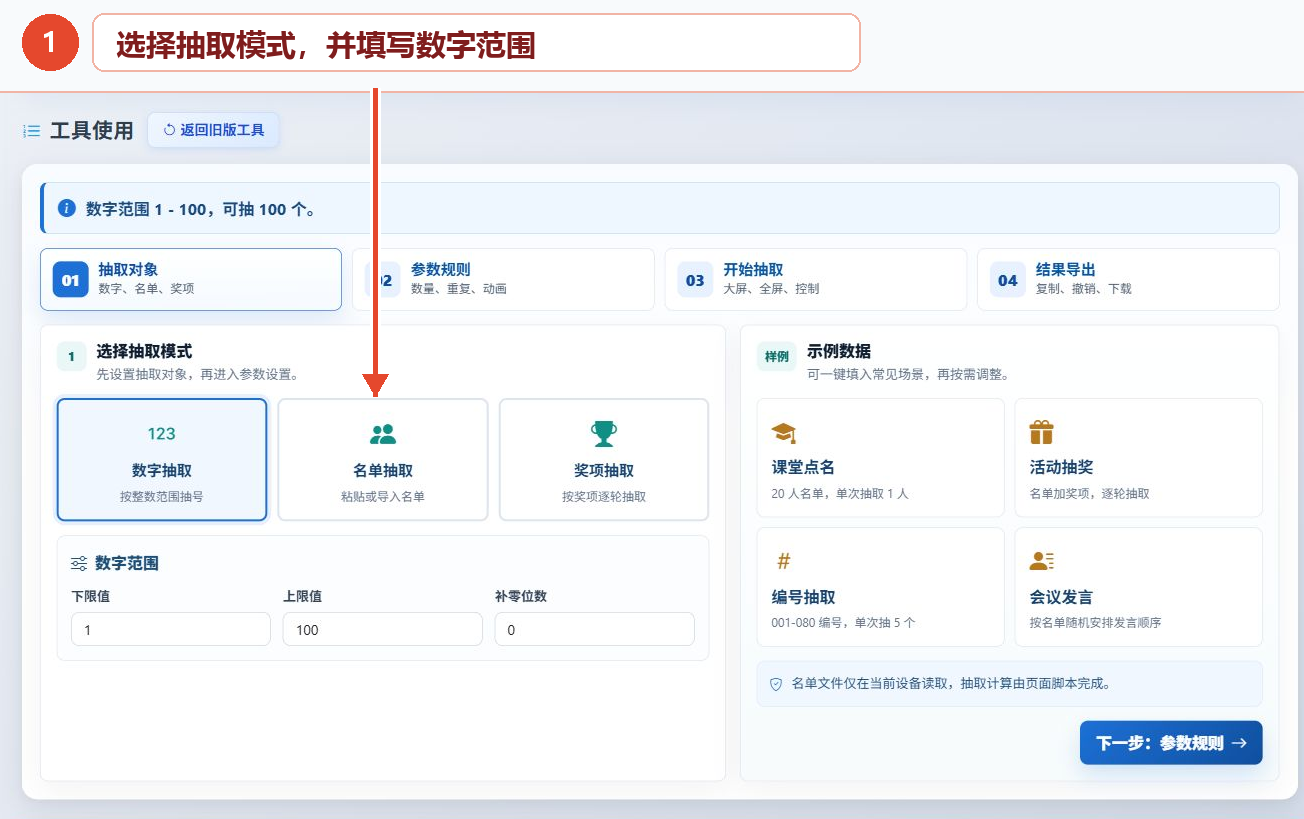Open the 结果导出 step tab
The image size is (1304, 819).
tap(1128, 279)
